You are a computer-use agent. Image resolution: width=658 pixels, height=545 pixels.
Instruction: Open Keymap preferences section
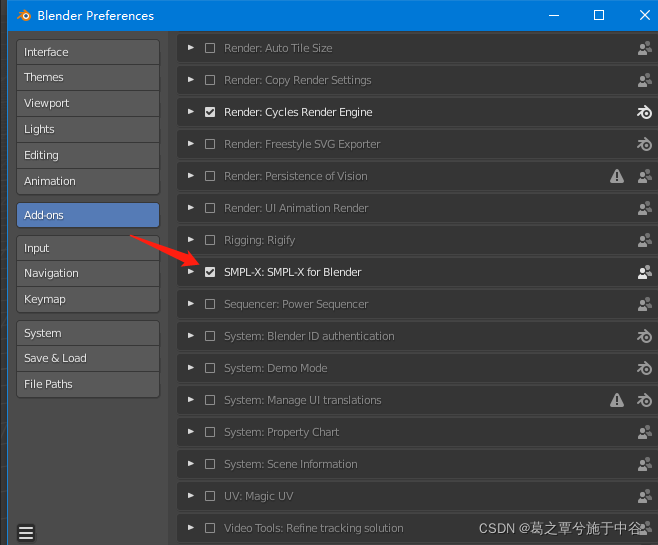88,300
